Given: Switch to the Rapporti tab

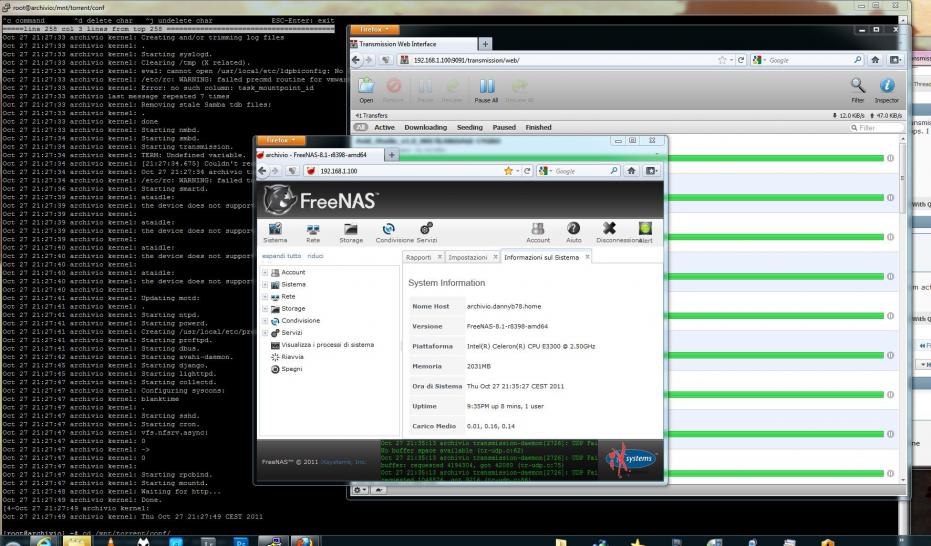Looking at the screenshot, I should coord(419,257).
